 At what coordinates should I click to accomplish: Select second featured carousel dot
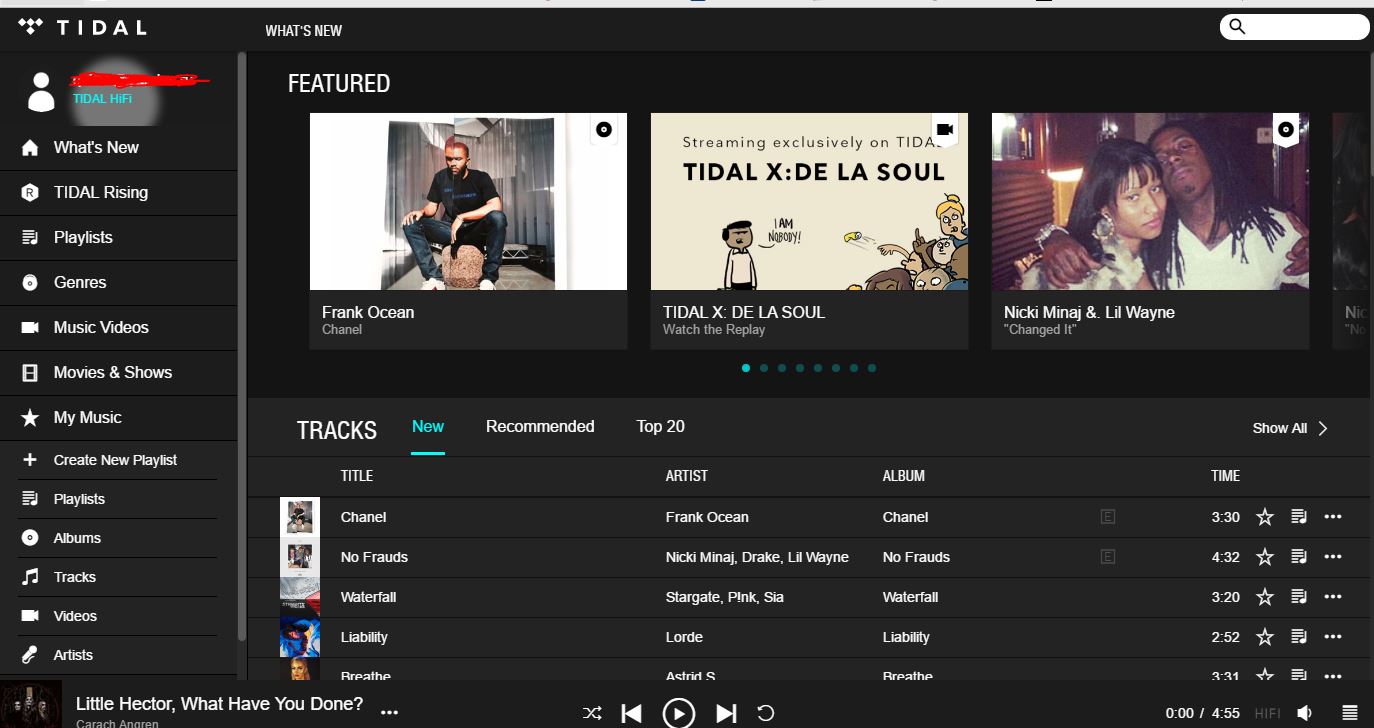tap(764, 368)
